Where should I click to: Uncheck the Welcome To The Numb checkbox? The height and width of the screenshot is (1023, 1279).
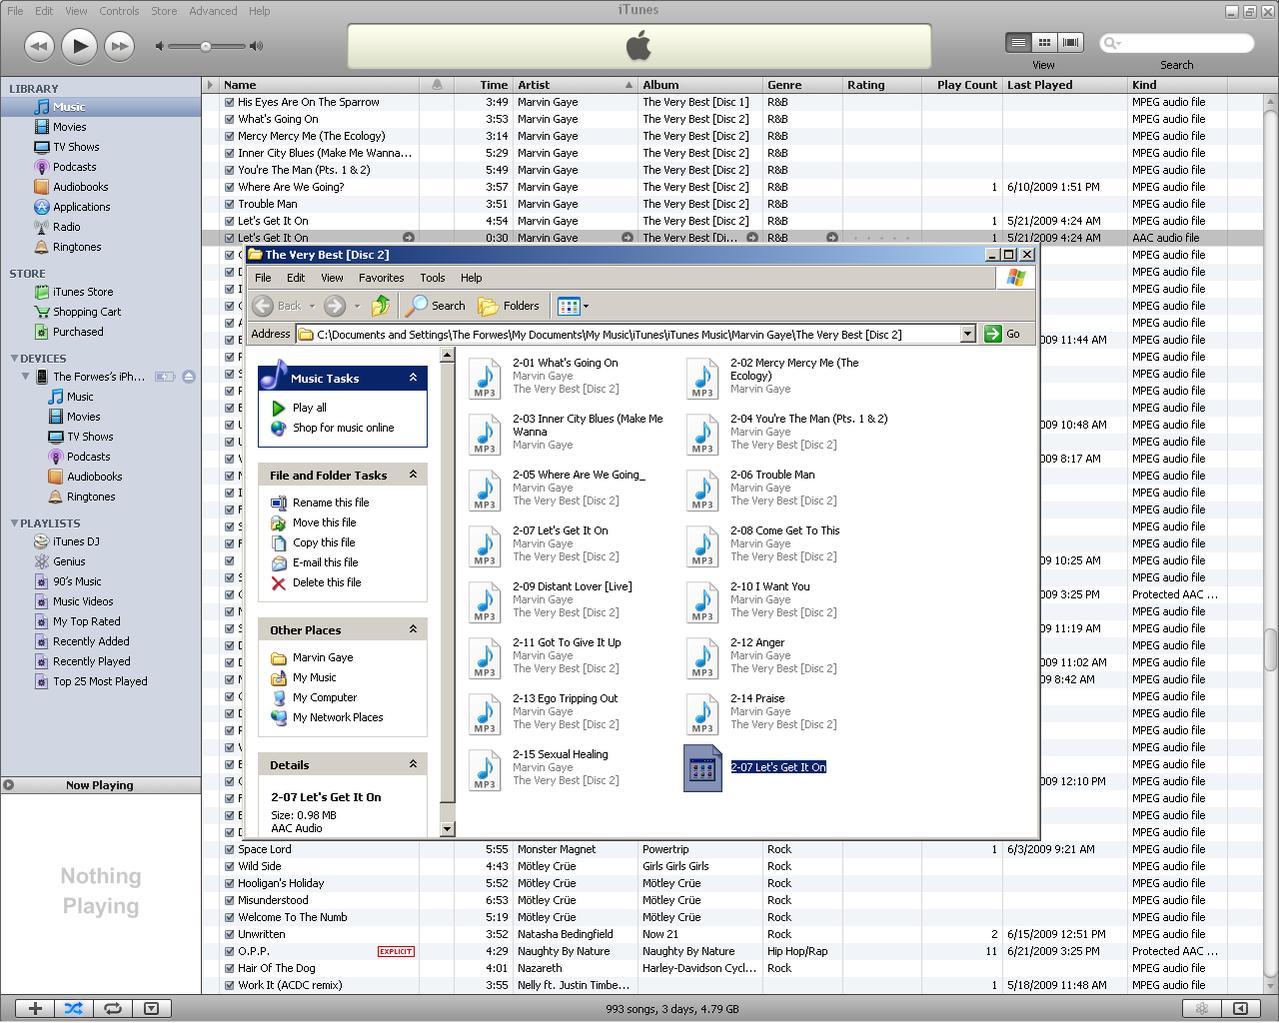(230, 918)
